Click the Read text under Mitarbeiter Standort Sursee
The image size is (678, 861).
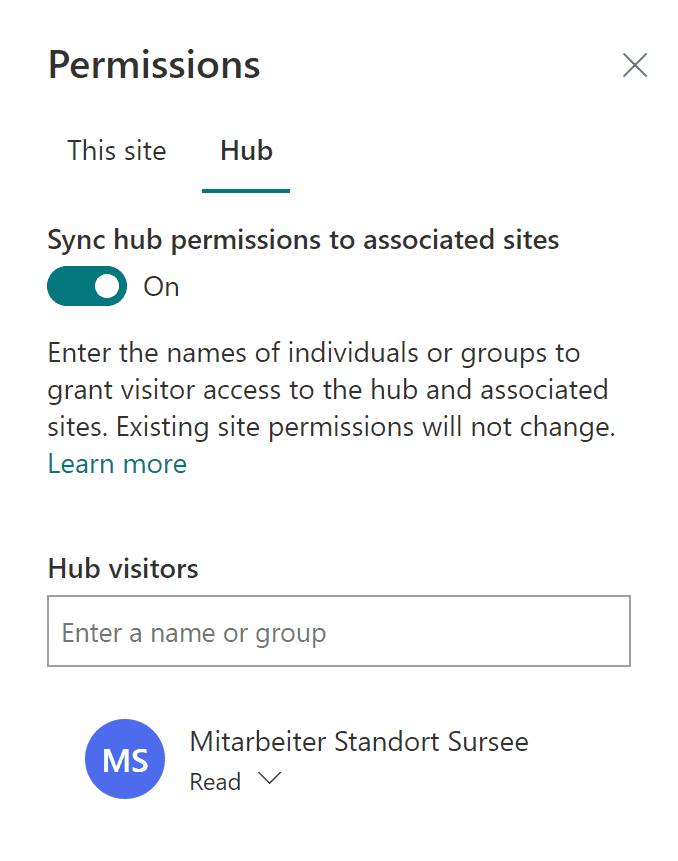click(215, 782)
